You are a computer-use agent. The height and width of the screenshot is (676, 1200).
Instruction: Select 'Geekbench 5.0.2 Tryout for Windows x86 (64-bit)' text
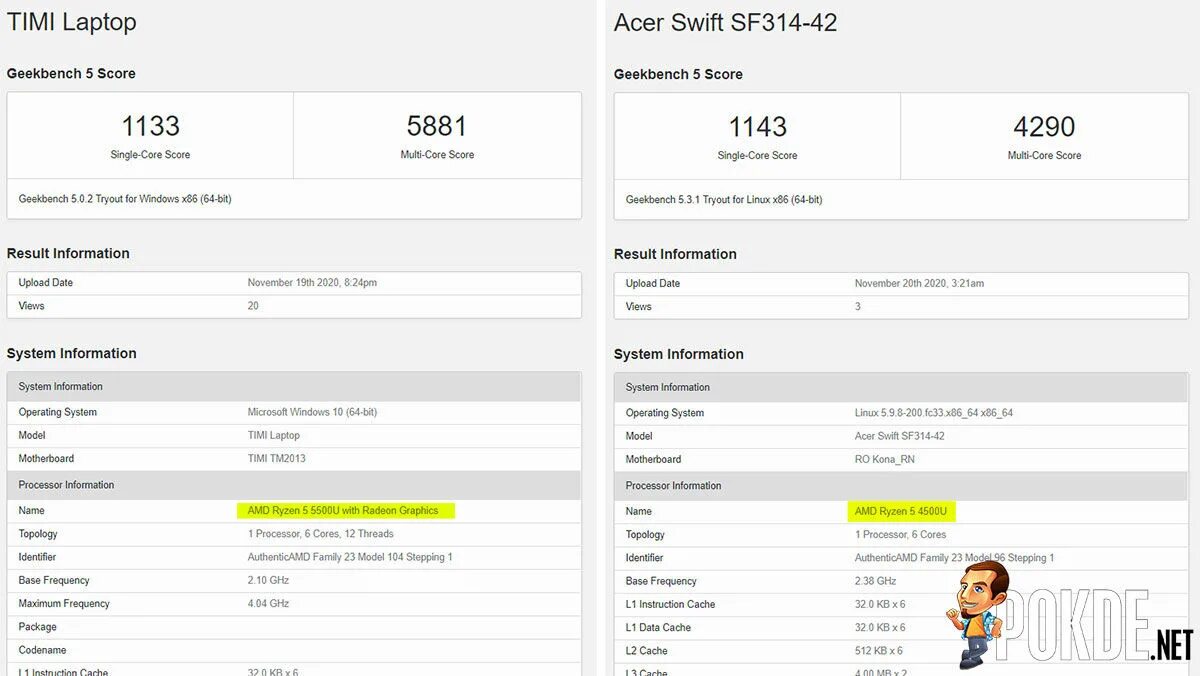(x=125, y=199)
